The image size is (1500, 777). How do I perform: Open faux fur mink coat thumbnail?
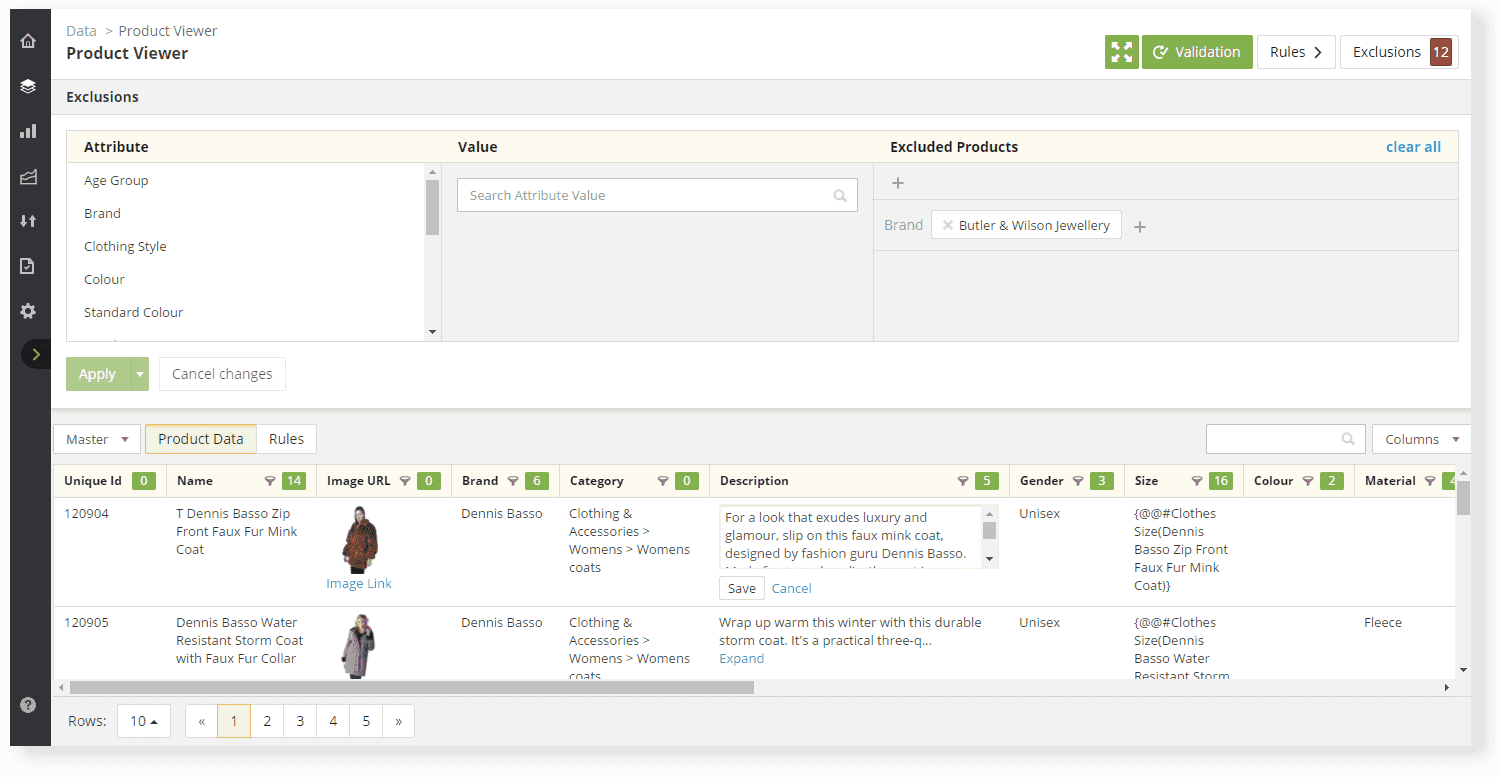tap(358, 539)
